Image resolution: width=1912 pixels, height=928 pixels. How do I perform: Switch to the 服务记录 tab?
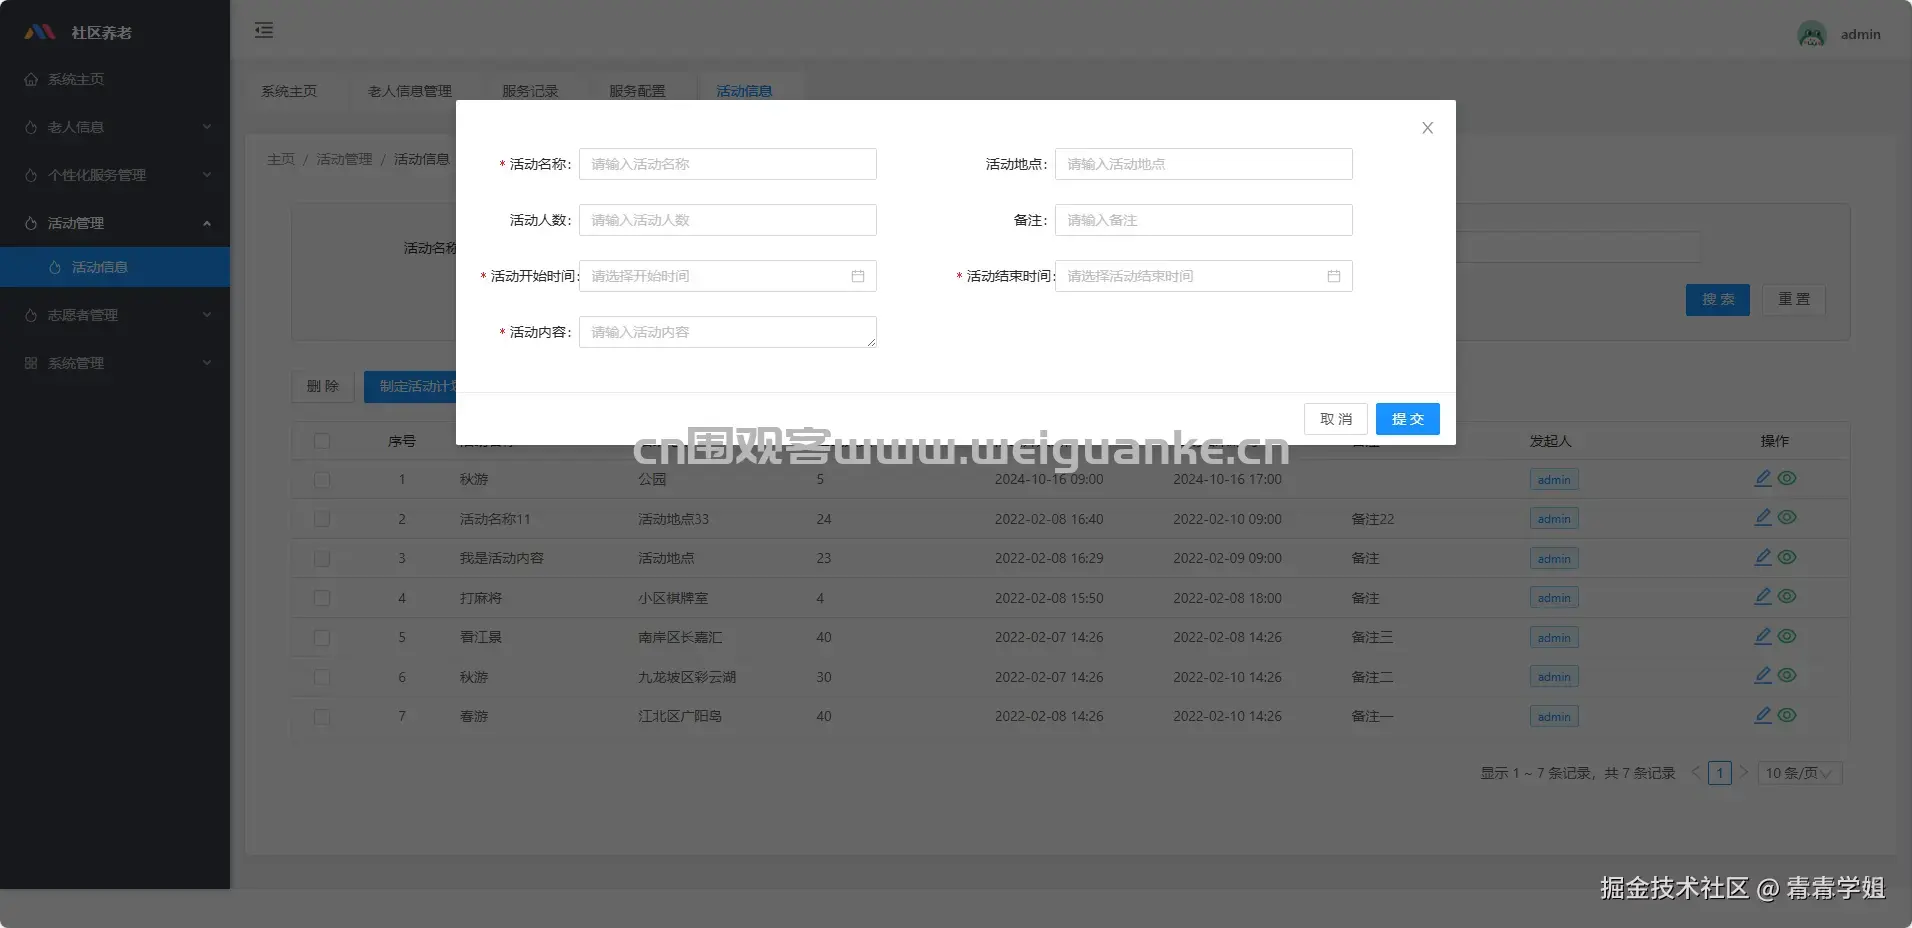[x=530, y=91]
